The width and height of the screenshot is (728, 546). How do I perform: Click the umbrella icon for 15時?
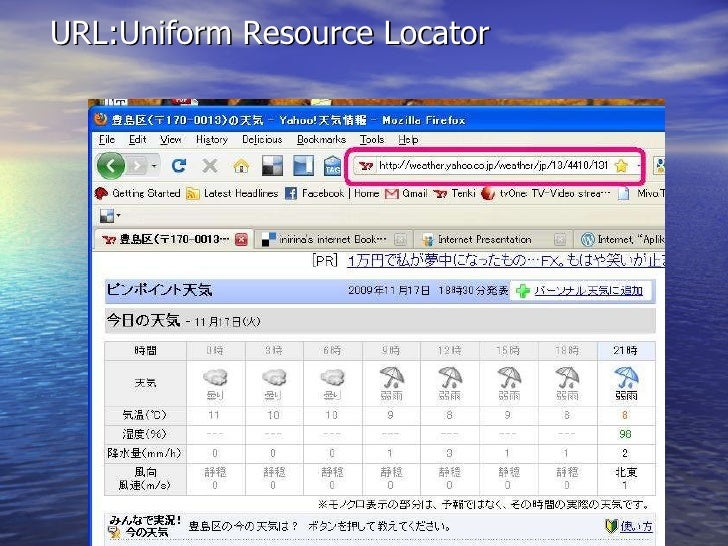509,377
